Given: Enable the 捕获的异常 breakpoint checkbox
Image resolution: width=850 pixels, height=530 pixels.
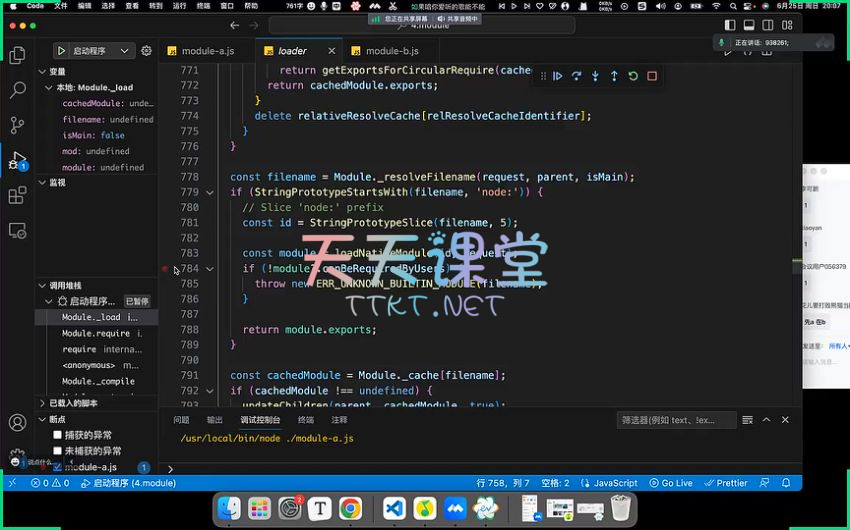Looking at the screenshot, I should [58, 435].
